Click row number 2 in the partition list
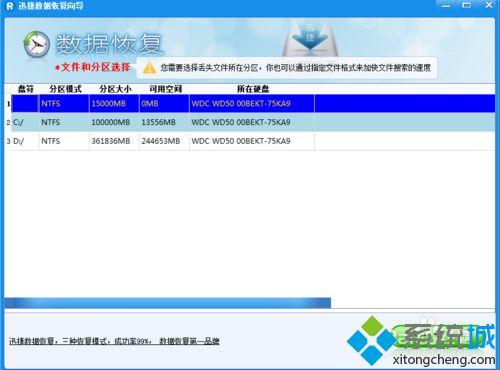This screenshot has height=370, width=500. tap(8, 122)
